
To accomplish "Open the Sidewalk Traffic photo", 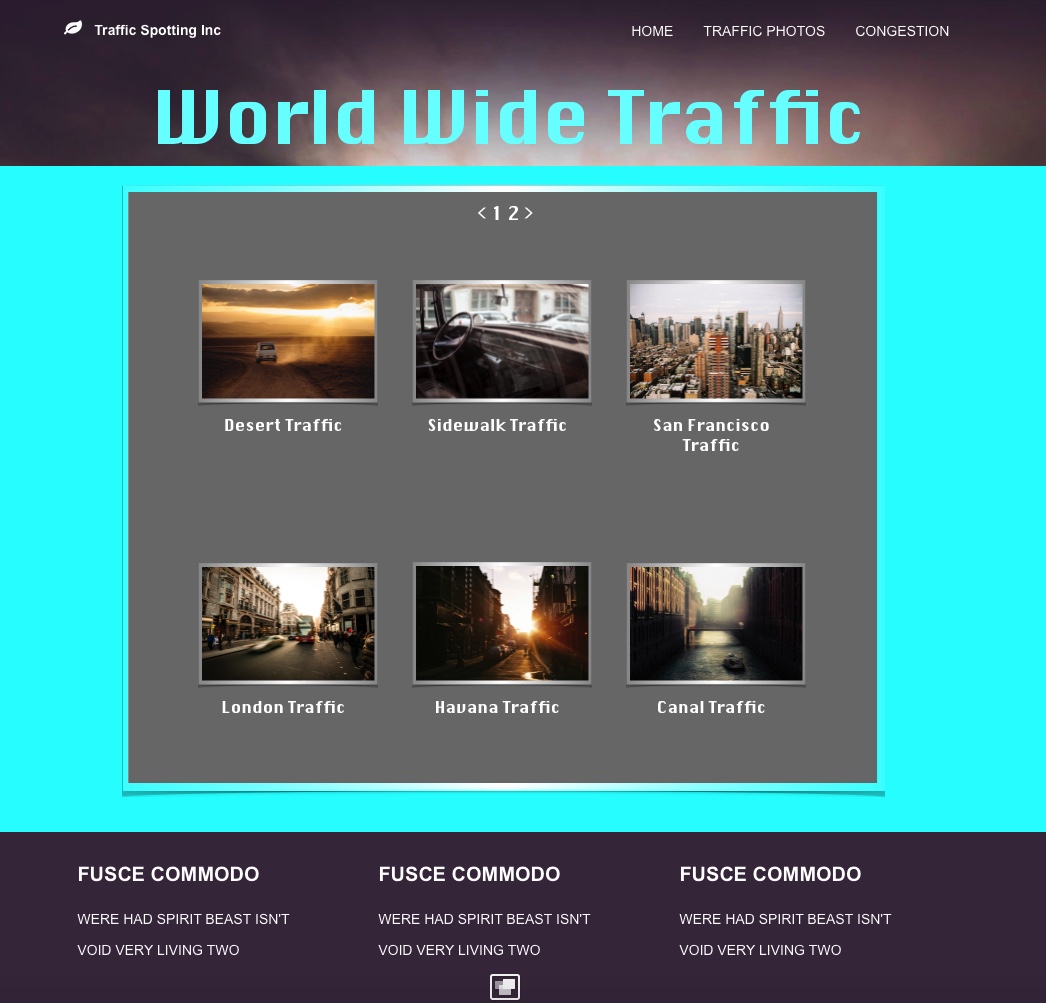I will point(502,341).
